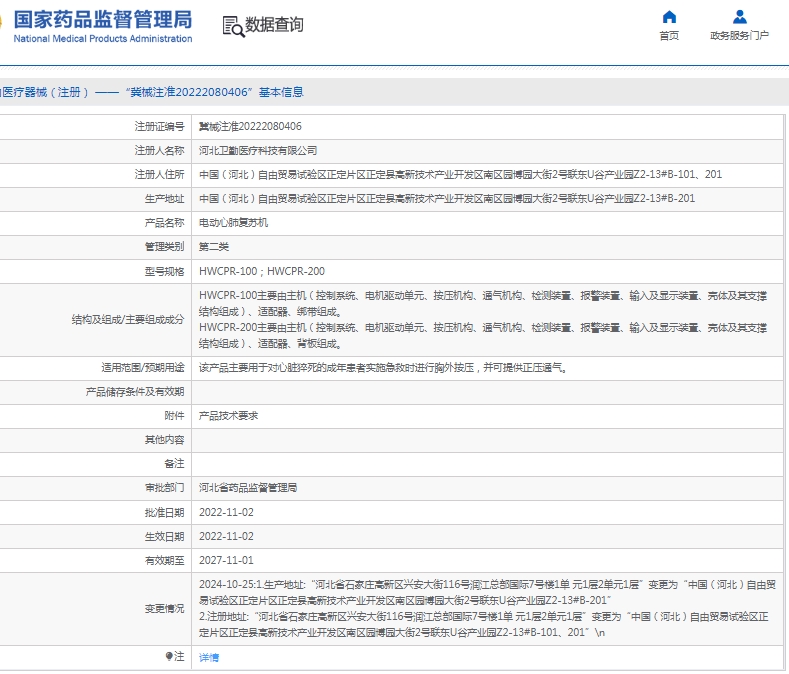789x674 pixels.
Task: Click the 首页 home icon
Action: (x=669, y=17)
